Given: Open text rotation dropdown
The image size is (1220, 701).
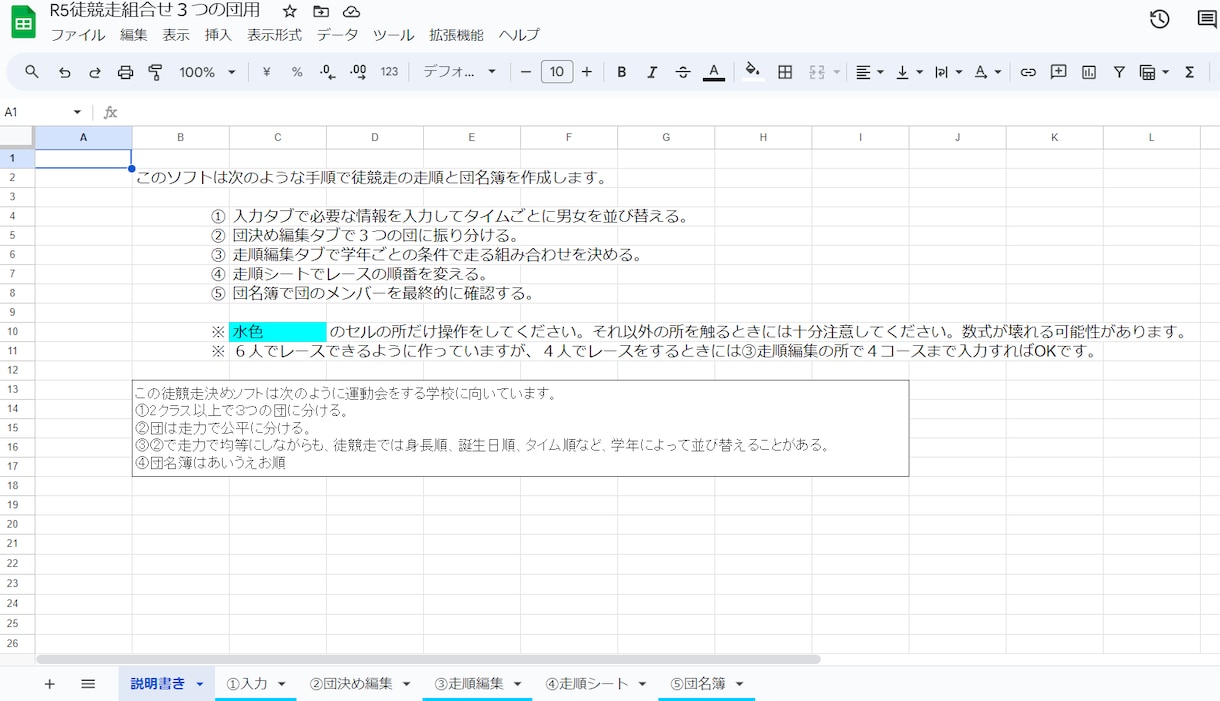Looking at the screenshot, I should click(x=987, y=72).
